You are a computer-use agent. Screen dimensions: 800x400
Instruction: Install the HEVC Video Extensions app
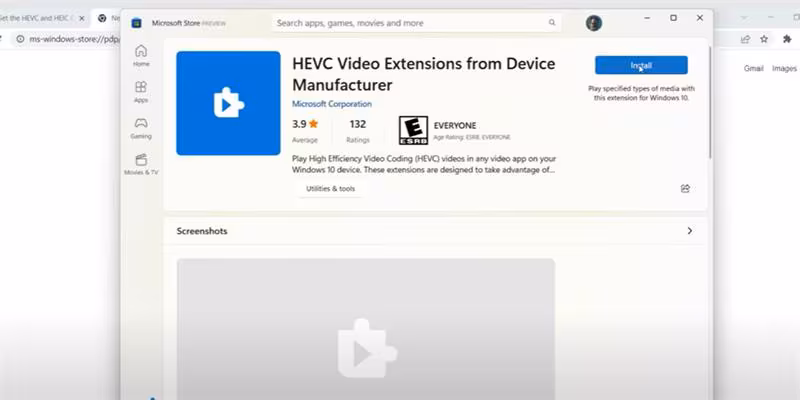(641, 65)
